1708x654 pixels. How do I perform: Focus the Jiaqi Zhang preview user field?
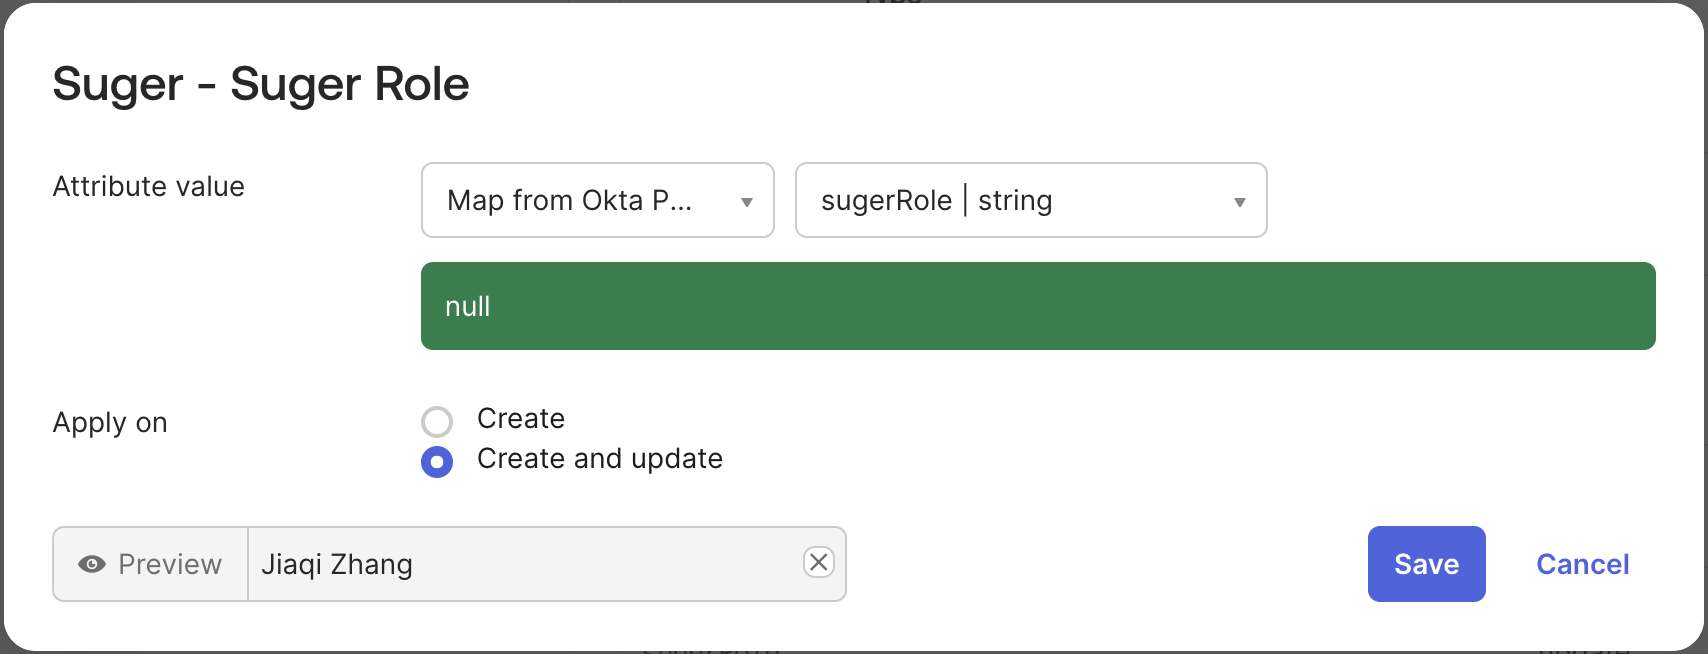[x=520, y=564]
